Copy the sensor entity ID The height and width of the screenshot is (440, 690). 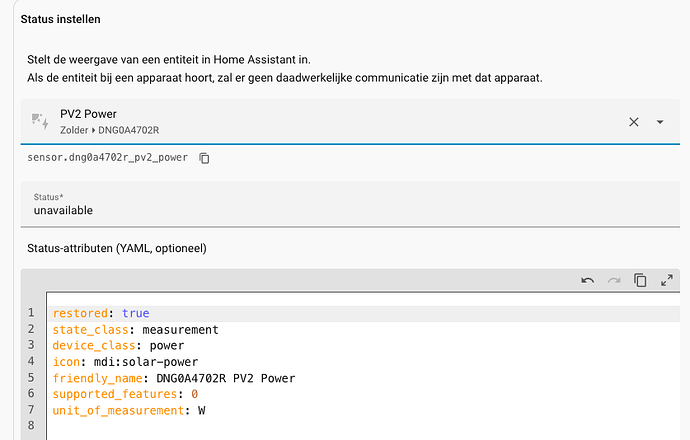click(204, 158)
